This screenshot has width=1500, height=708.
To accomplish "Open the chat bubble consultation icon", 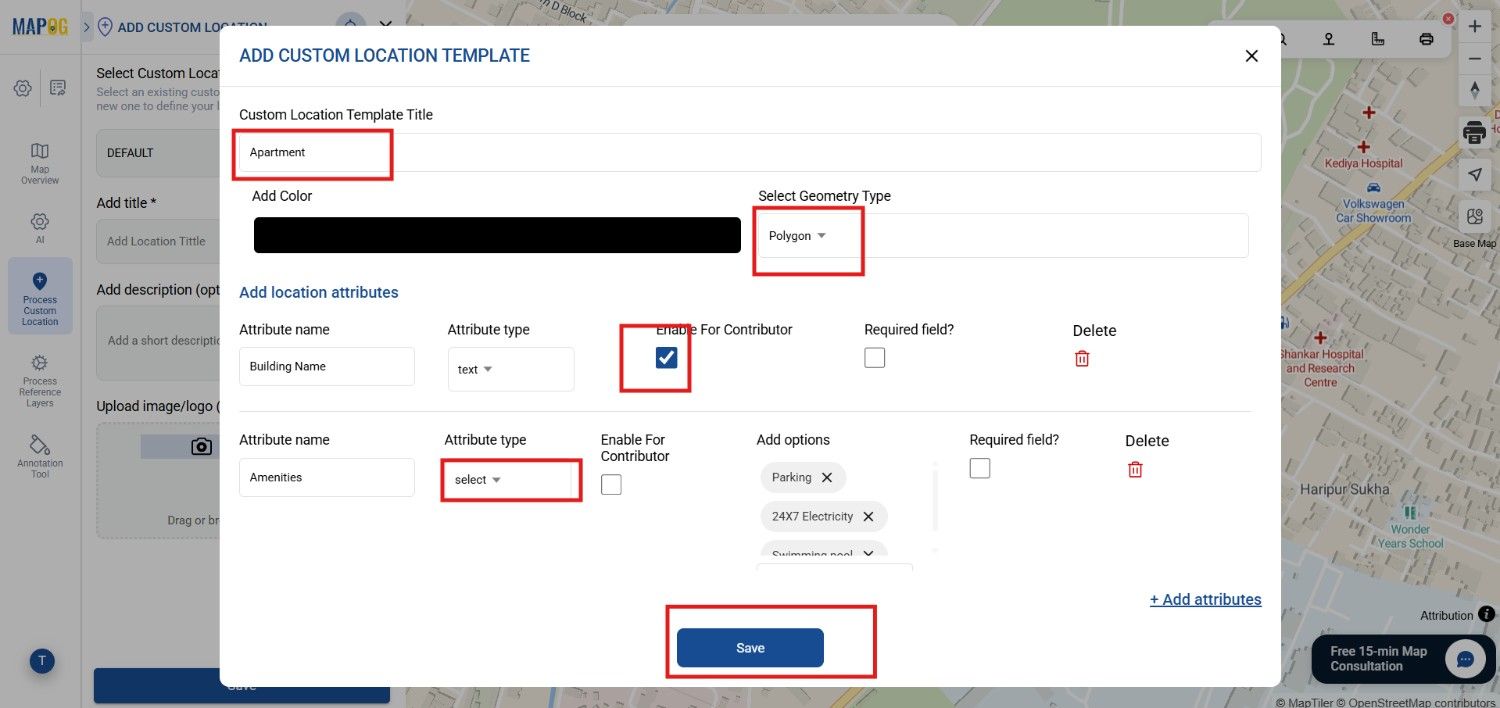I will click(x=1466, y=659).
